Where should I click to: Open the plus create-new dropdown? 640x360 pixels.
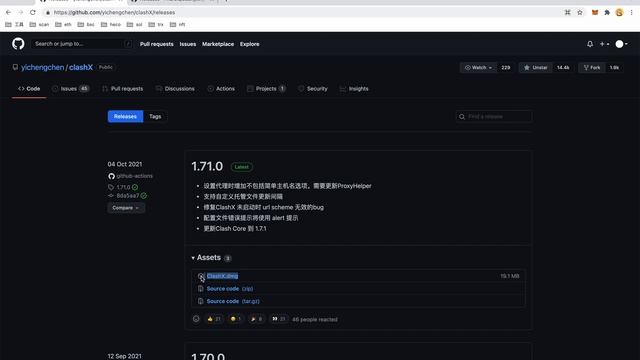604,44
